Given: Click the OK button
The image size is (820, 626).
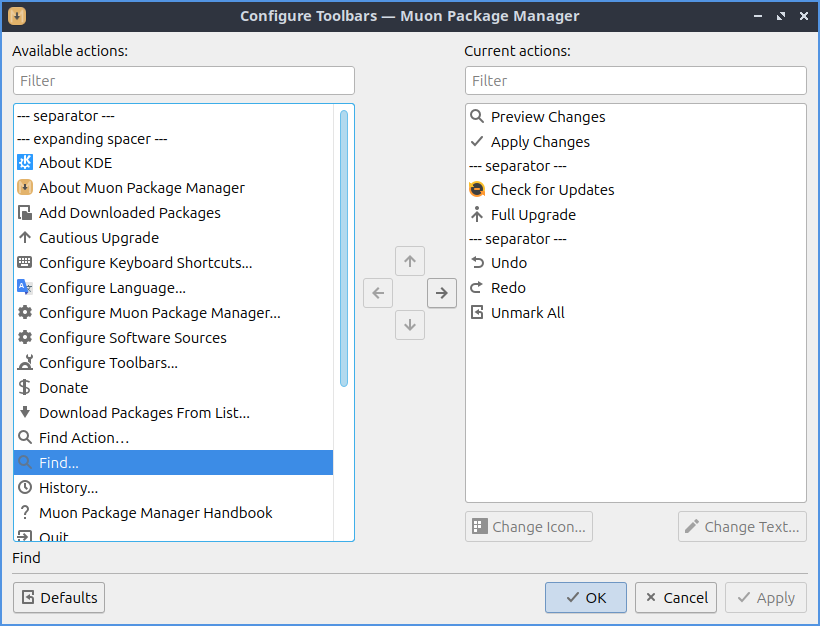Looking at the screenshot, I should [586, 598].
